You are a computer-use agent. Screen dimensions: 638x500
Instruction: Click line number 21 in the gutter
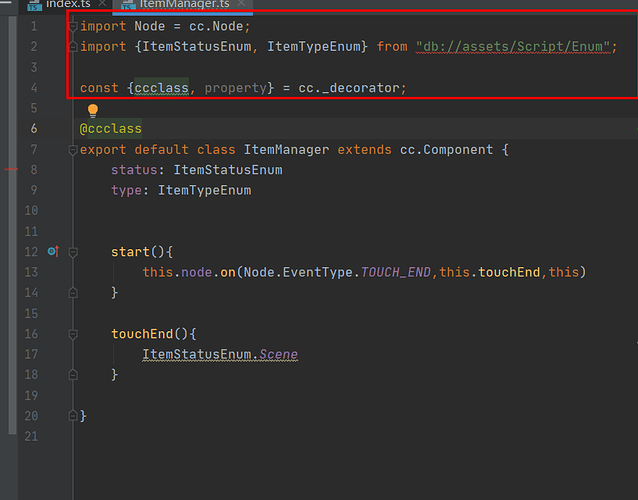coord(31,437)
